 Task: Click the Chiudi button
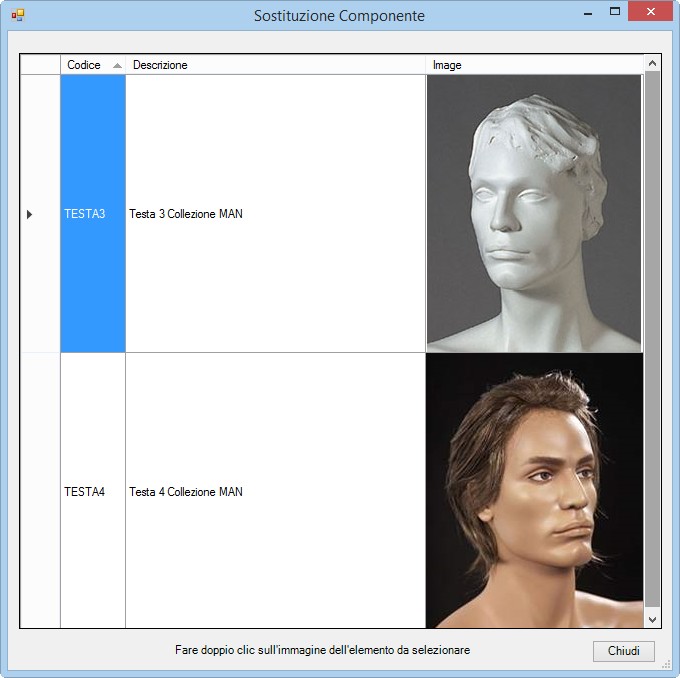click(x=624, y=651)
